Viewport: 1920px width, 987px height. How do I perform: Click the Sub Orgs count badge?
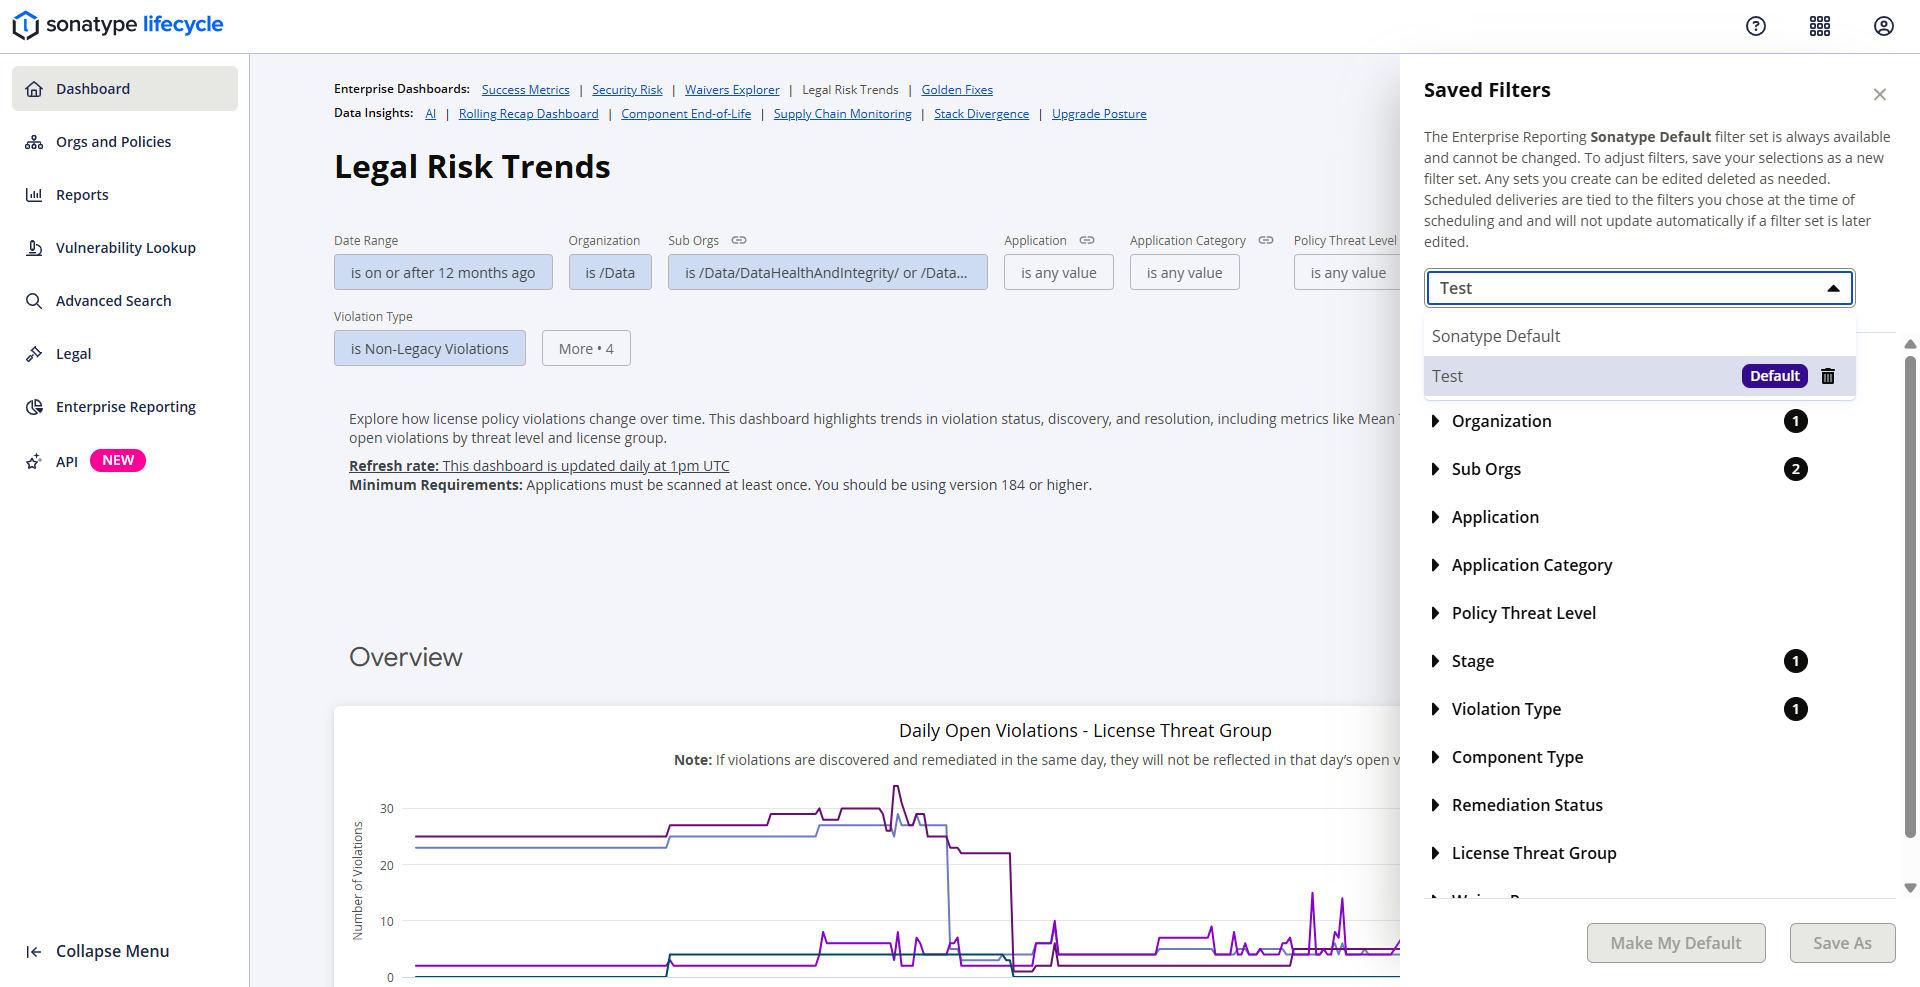[x=1796, y=469]
